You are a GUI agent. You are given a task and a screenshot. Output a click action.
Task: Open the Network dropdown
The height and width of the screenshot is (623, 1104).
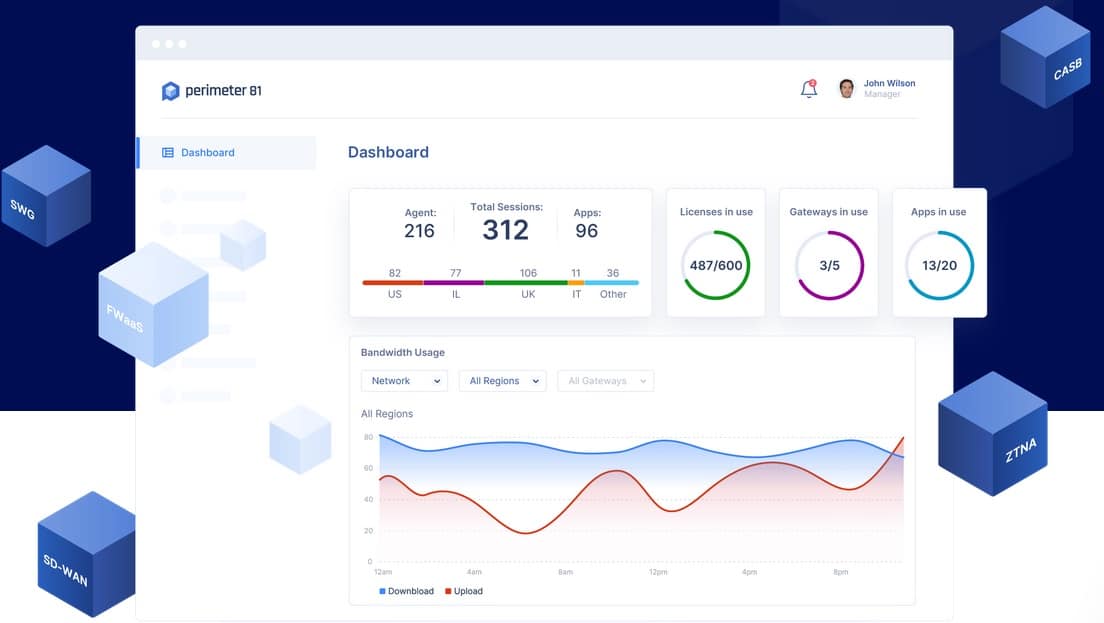pos(404,381)
